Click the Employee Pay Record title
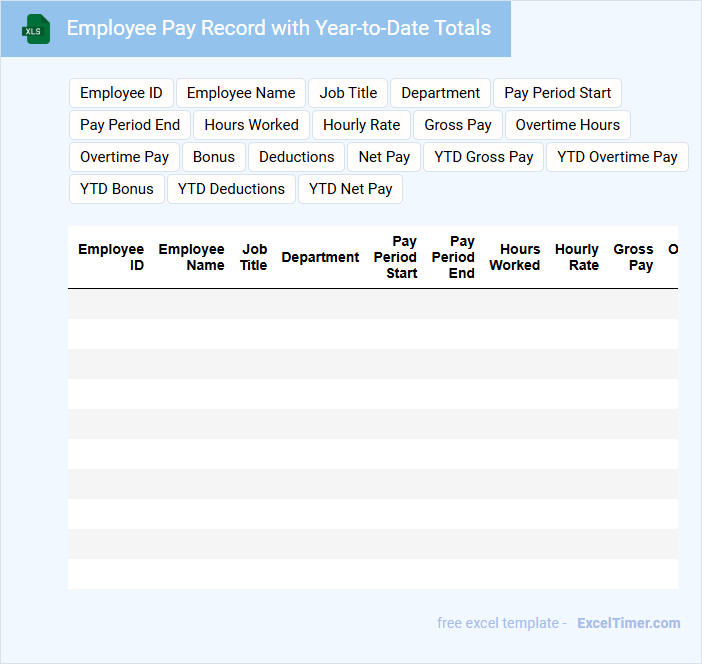The height and width of the screenshot is (664, 702). tap(278, 28)
